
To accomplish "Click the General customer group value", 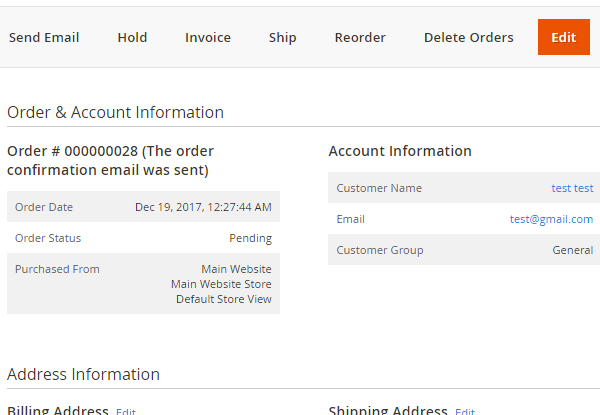I will pyautogui.click(x=572, y=250).
